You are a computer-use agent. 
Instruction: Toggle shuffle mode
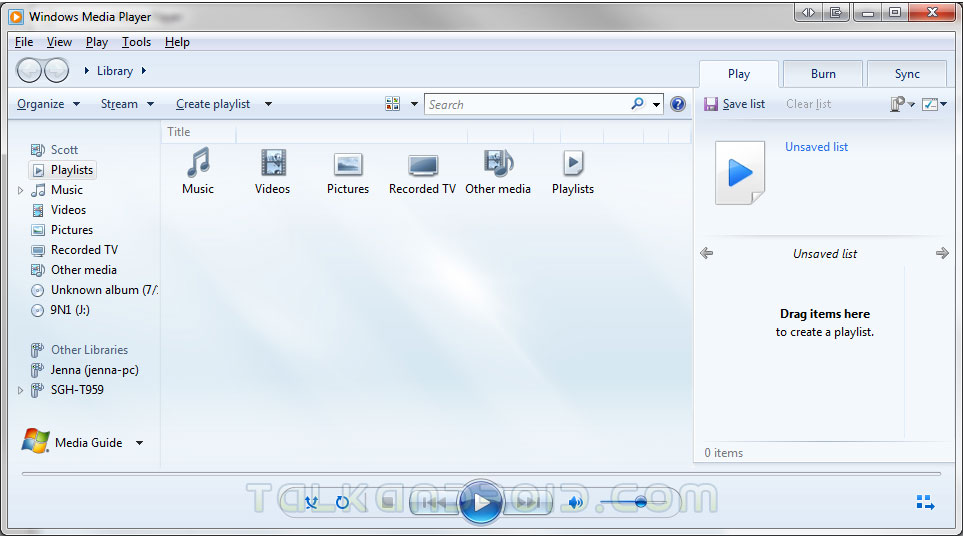(x=311, y=503)
